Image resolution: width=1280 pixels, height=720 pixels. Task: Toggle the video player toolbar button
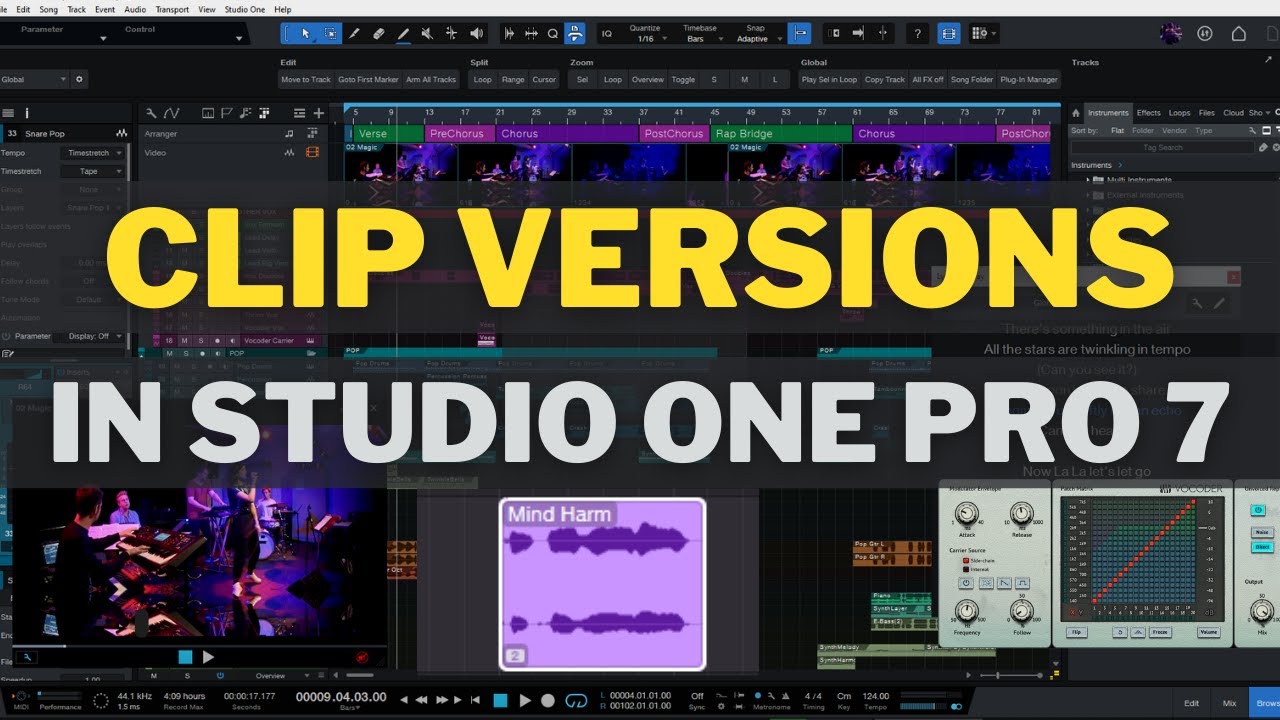949,33
